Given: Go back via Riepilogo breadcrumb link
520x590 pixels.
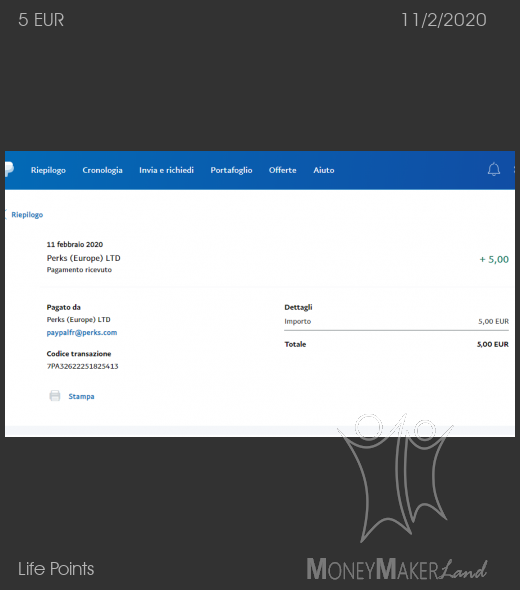Looking at the screenshot, I should (x=27, y=214).
